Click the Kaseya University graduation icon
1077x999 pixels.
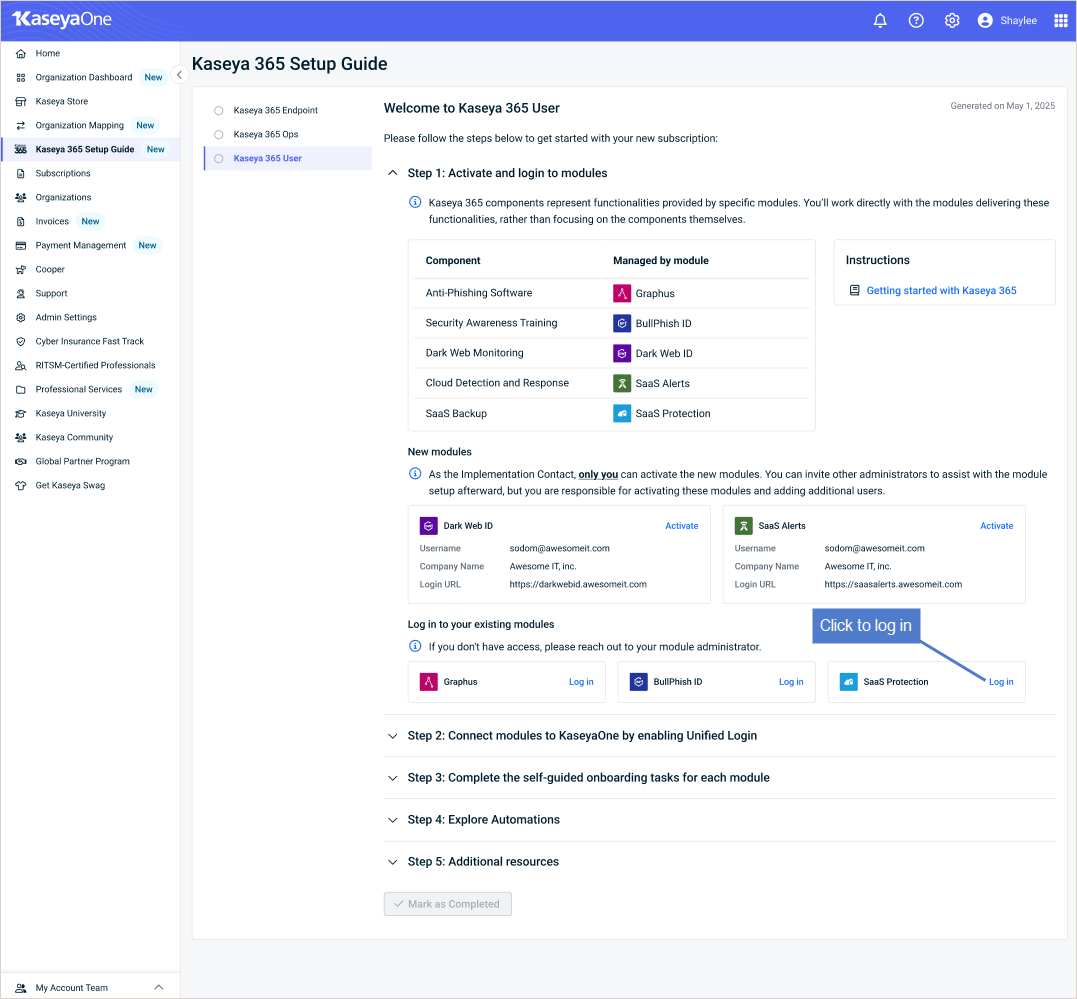click(x=21, y=414)
